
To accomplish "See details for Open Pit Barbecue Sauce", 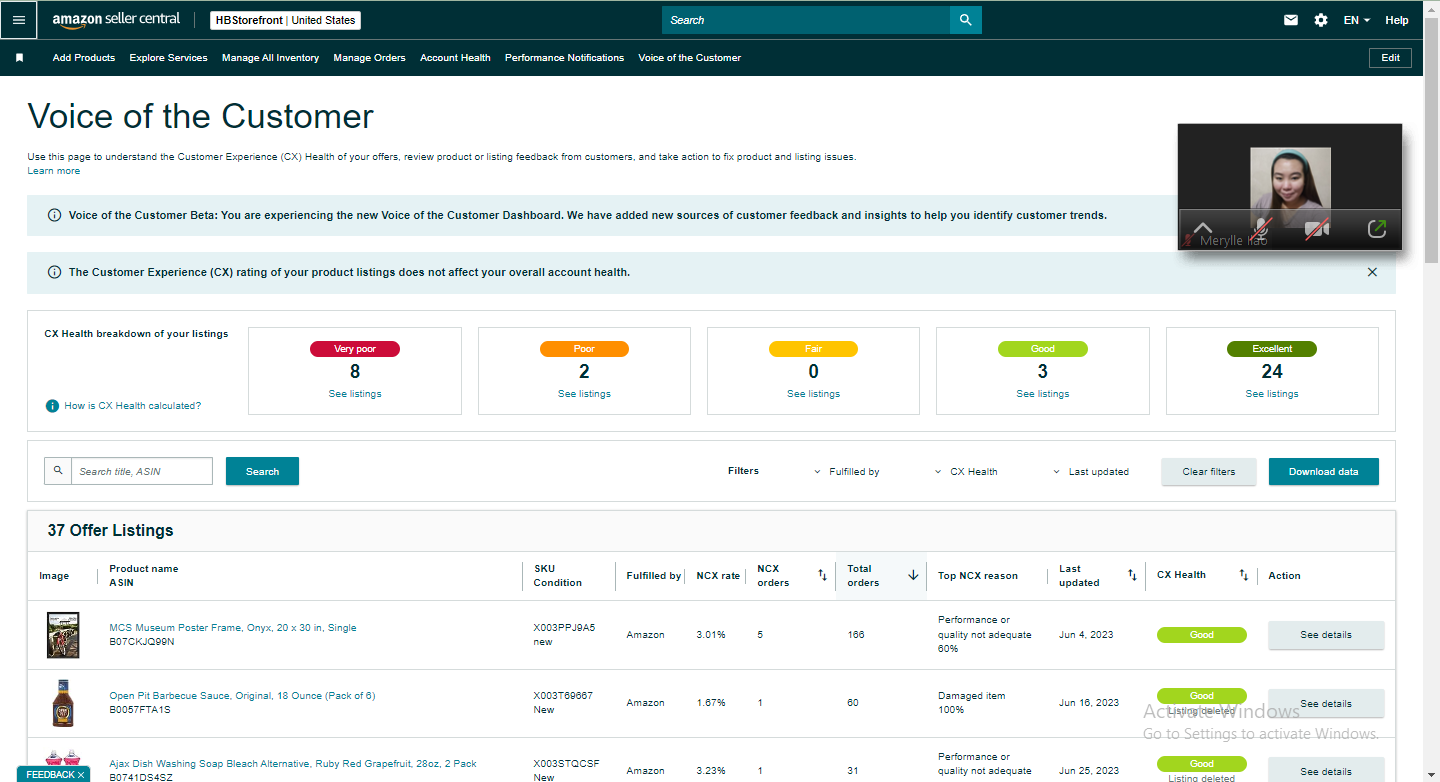I will point(1326,703).
